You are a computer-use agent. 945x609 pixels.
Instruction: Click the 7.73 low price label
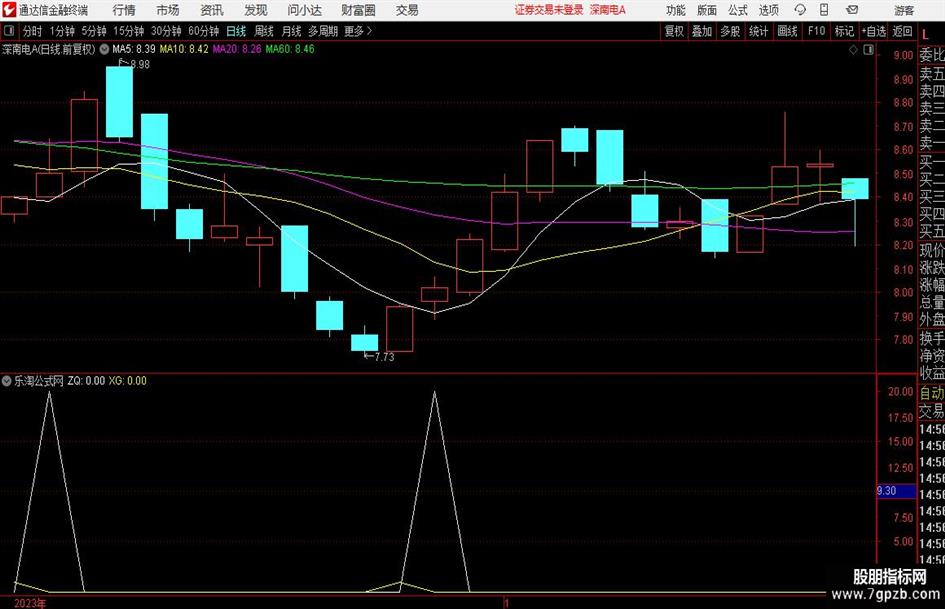coord(384,357)
